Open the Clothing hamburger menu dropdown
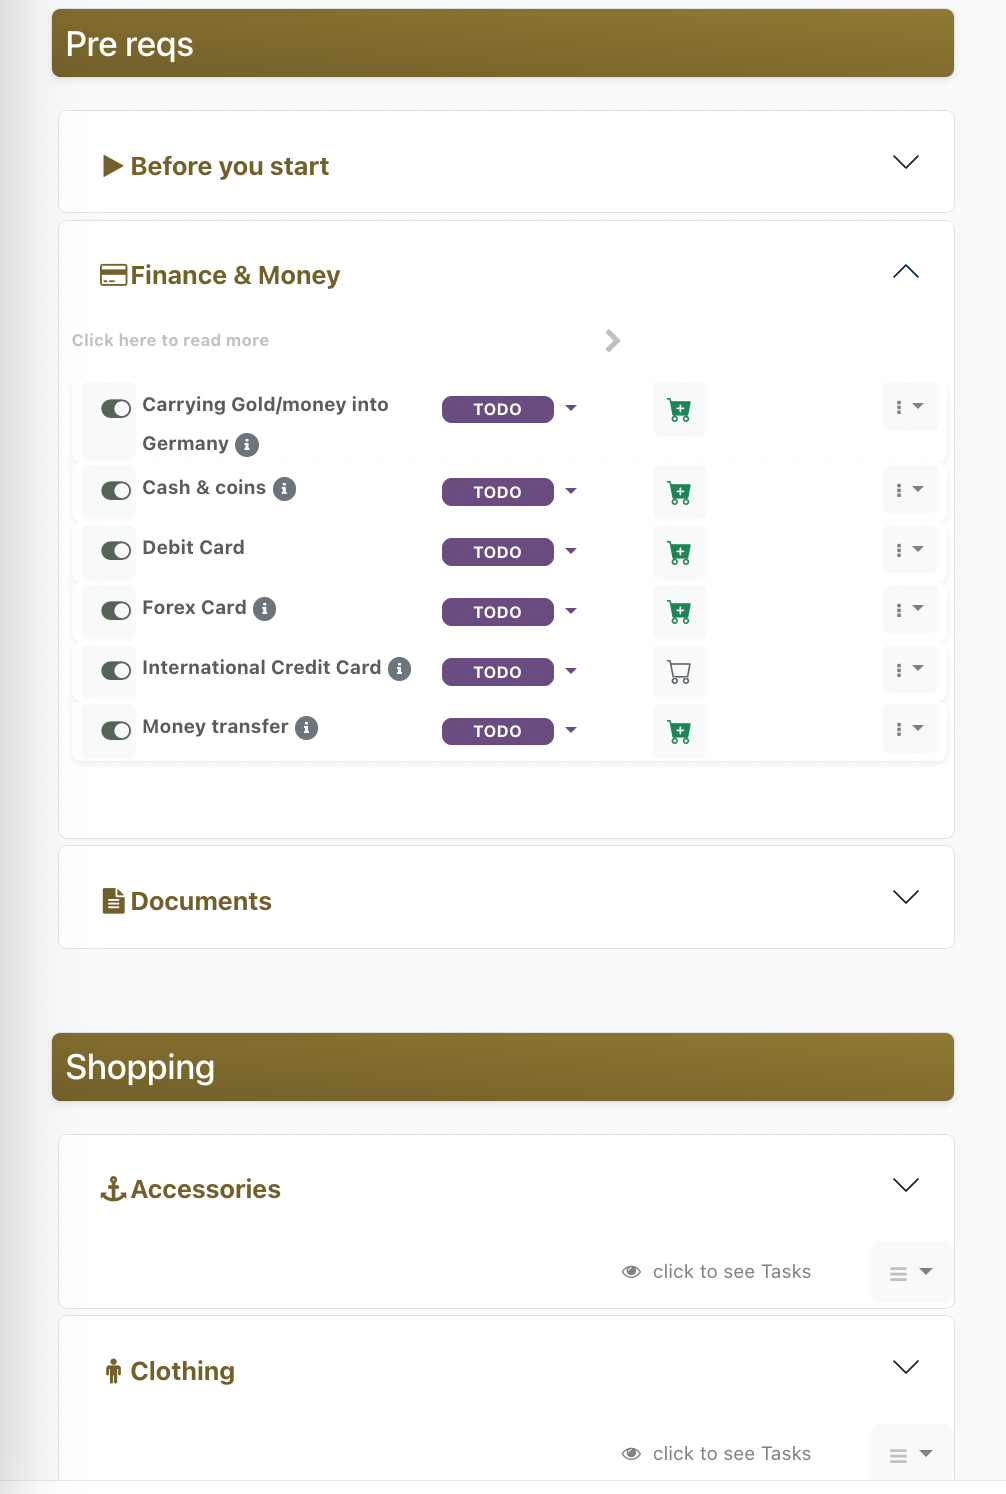 click(910, 1455)
